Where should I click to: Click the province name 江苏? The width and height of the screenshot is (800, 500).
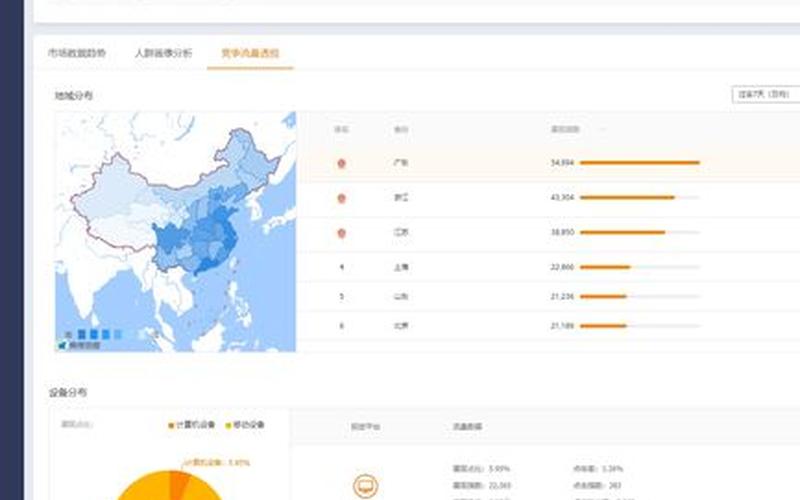[401, 232]
